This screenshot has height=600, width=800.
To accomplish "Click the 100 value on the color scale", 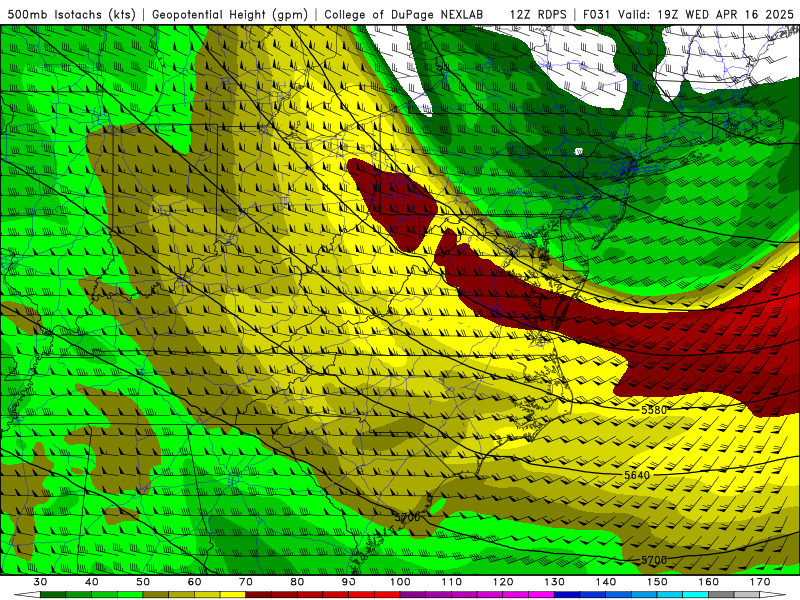I will coord(401,582).
